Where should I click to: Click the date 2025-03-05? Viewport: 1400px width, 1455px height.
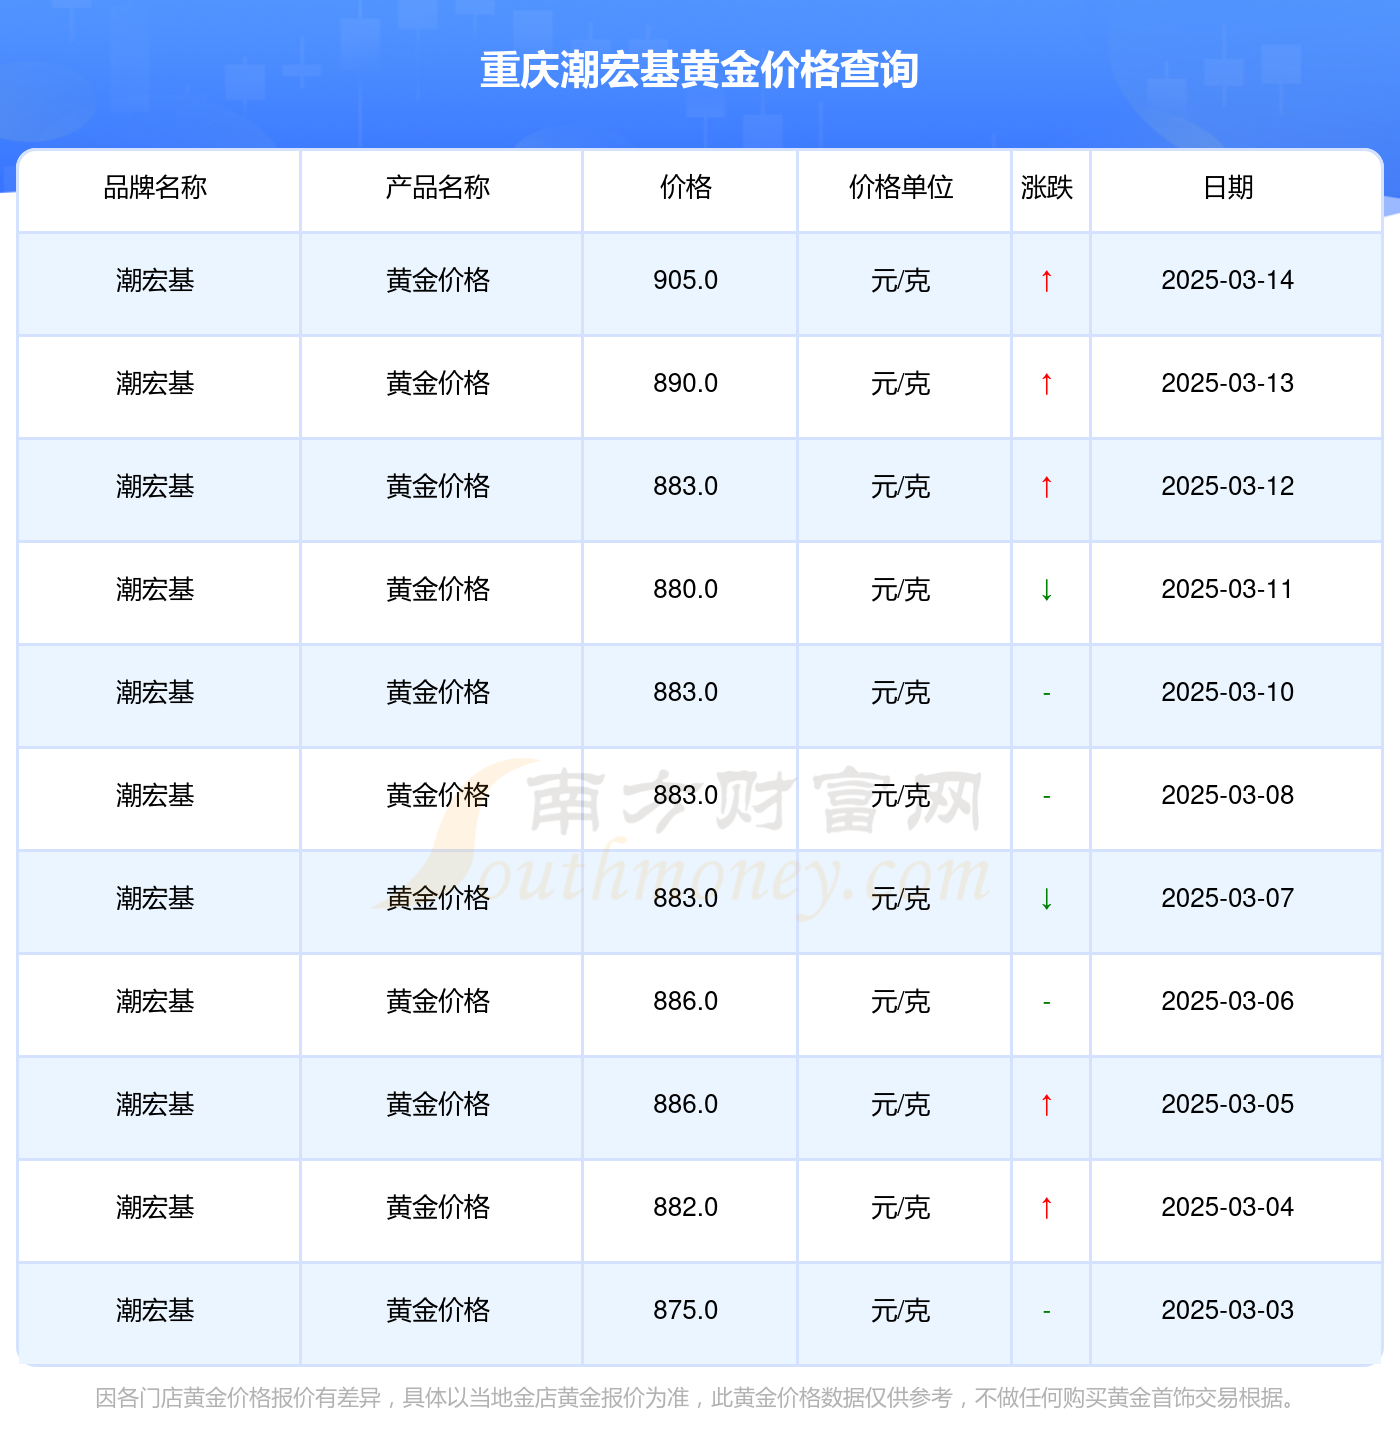(1228, 1104)
